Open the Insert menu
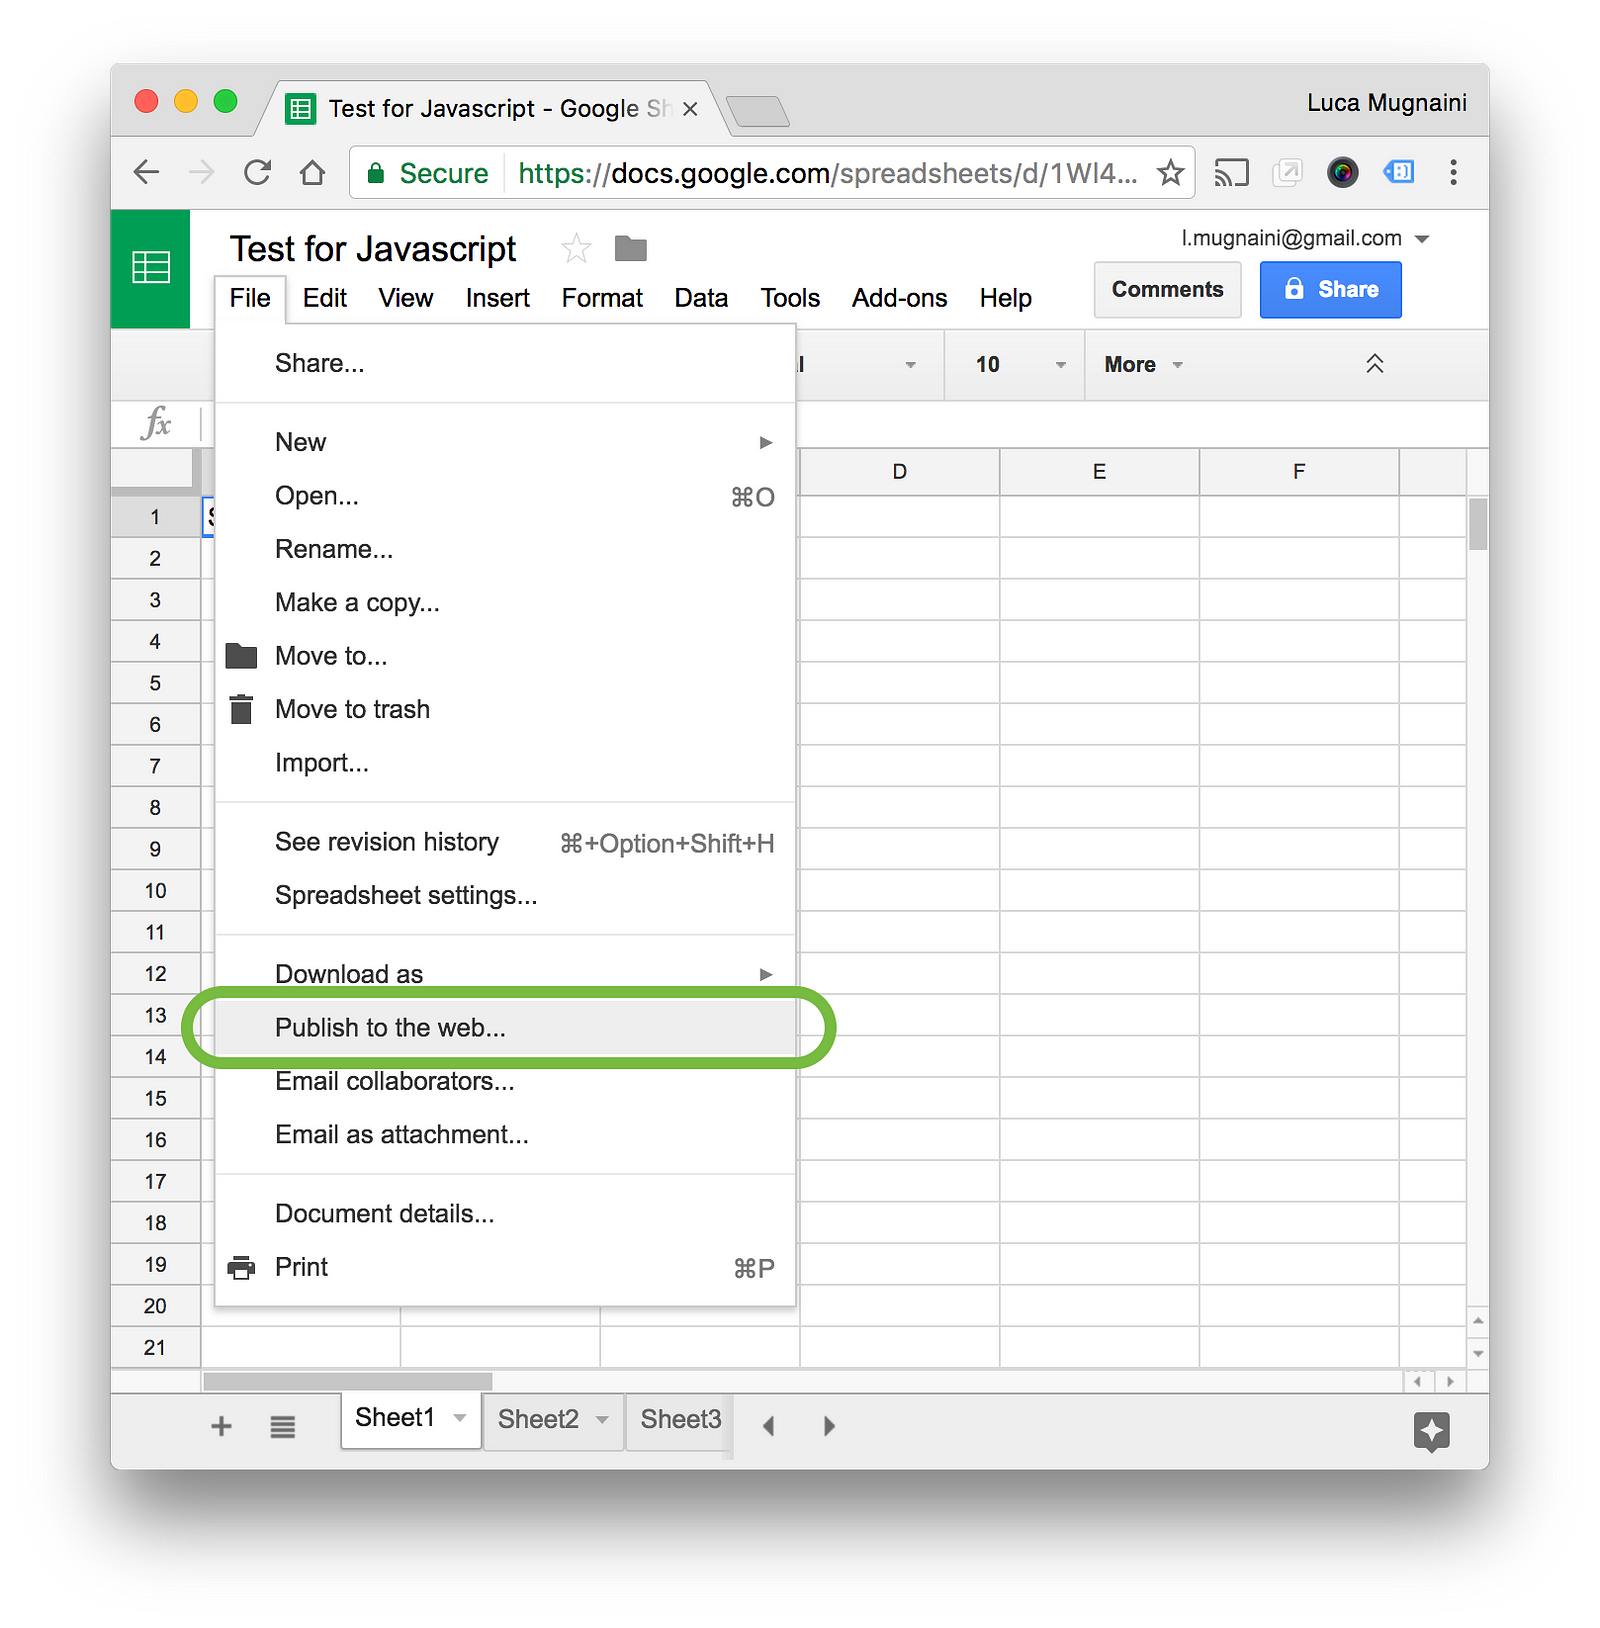The width and height of the screenshot is (1600, 1628). (x=498, y=298)
